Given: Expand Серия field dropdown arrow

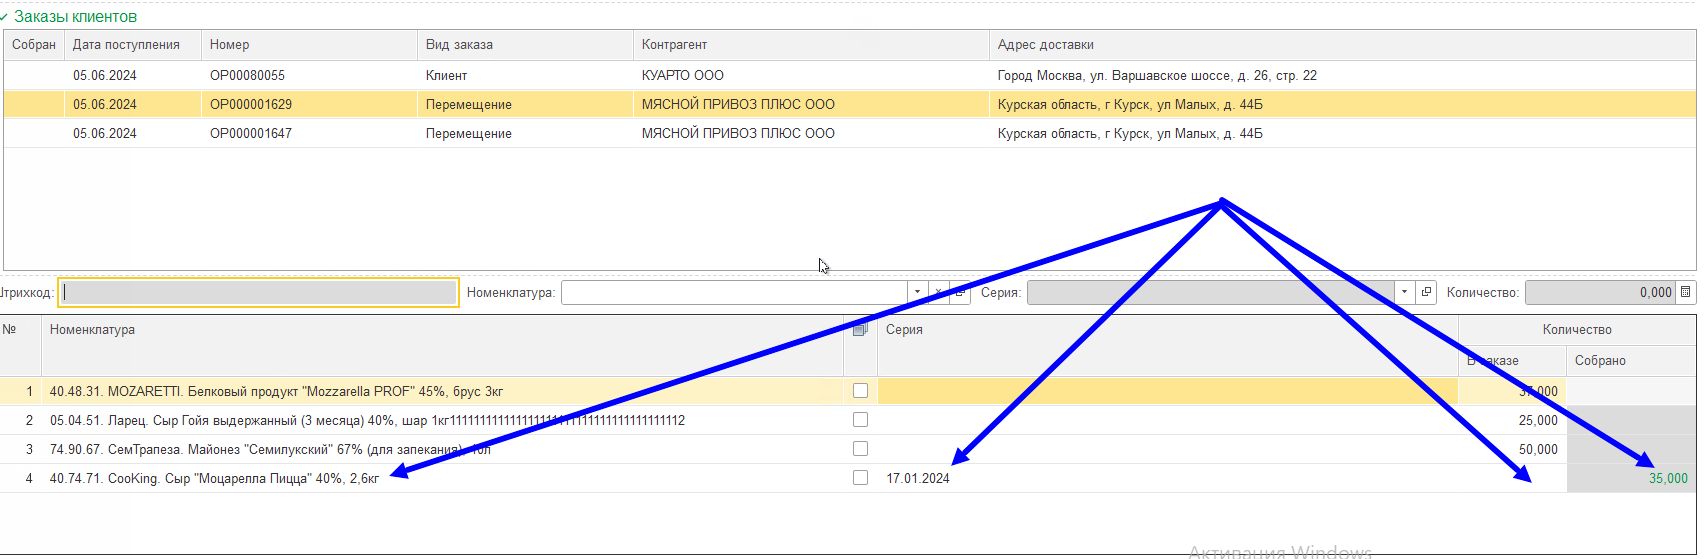Looking at the screenshot, I should coord(1405,292).
